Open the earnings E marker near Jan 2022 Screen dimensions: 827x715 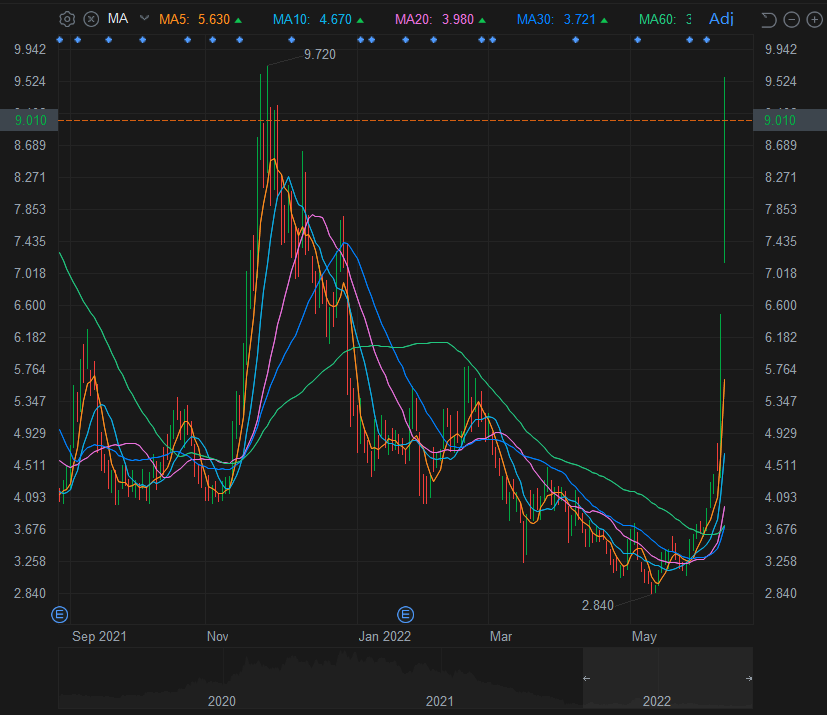[x=405, y=614]
